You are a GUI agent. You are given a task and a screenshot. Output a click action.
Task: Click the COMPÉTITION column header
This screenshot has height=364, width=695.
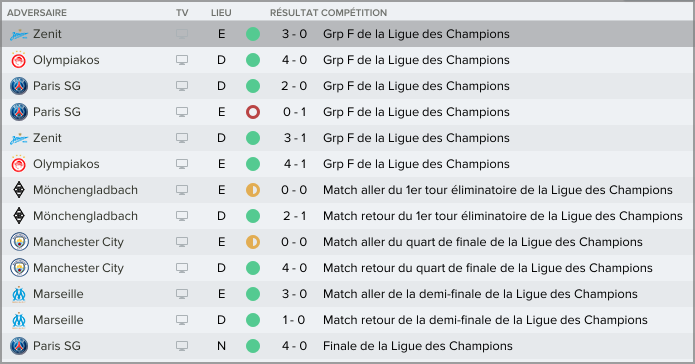pyautogui.click(x=354, y=13)
